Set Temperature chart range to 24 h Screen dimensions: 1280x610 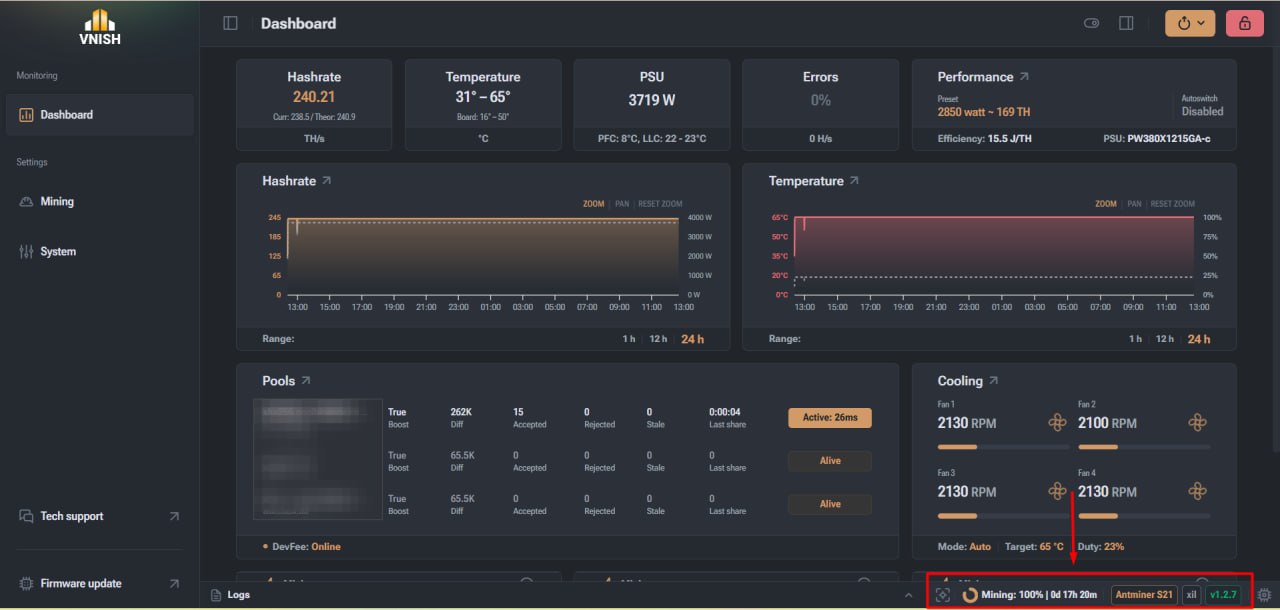coord(1198,339)
